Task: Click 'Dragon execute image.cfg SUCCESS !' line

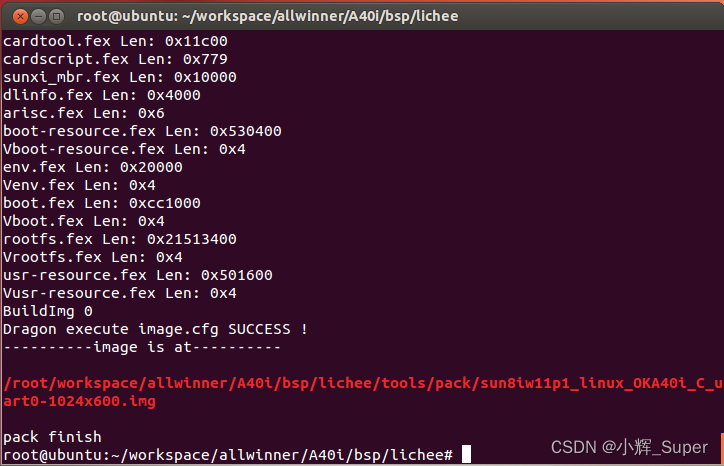Action: tap(156, 329)
